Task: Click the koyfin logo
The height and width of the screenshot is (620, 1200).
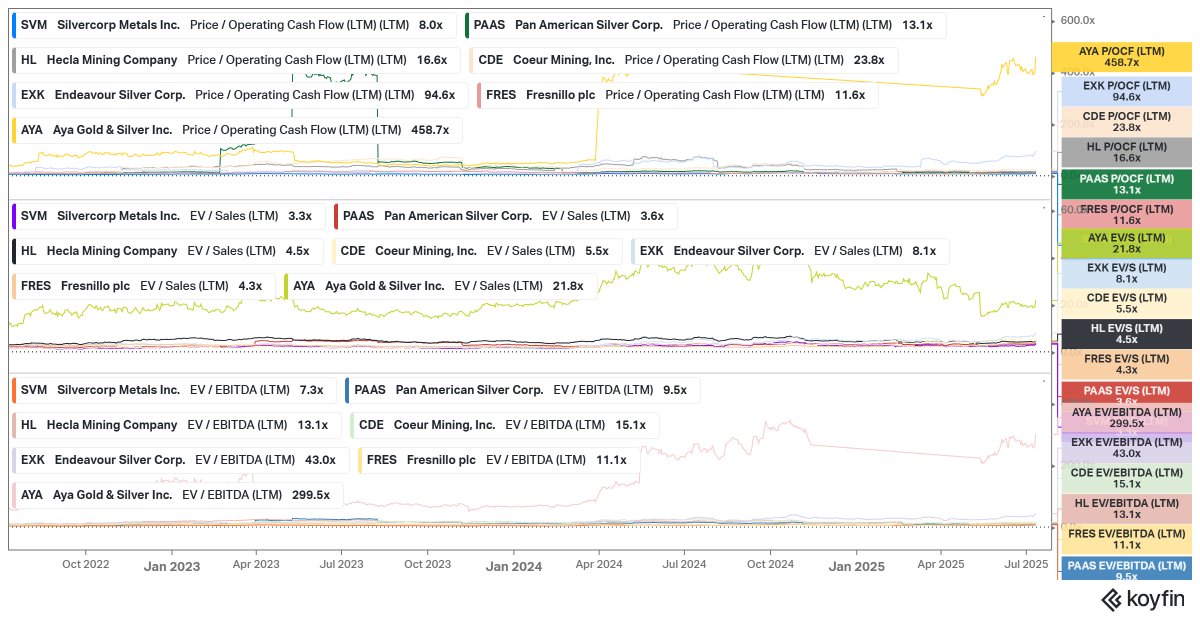Action: coord(1143,600)
